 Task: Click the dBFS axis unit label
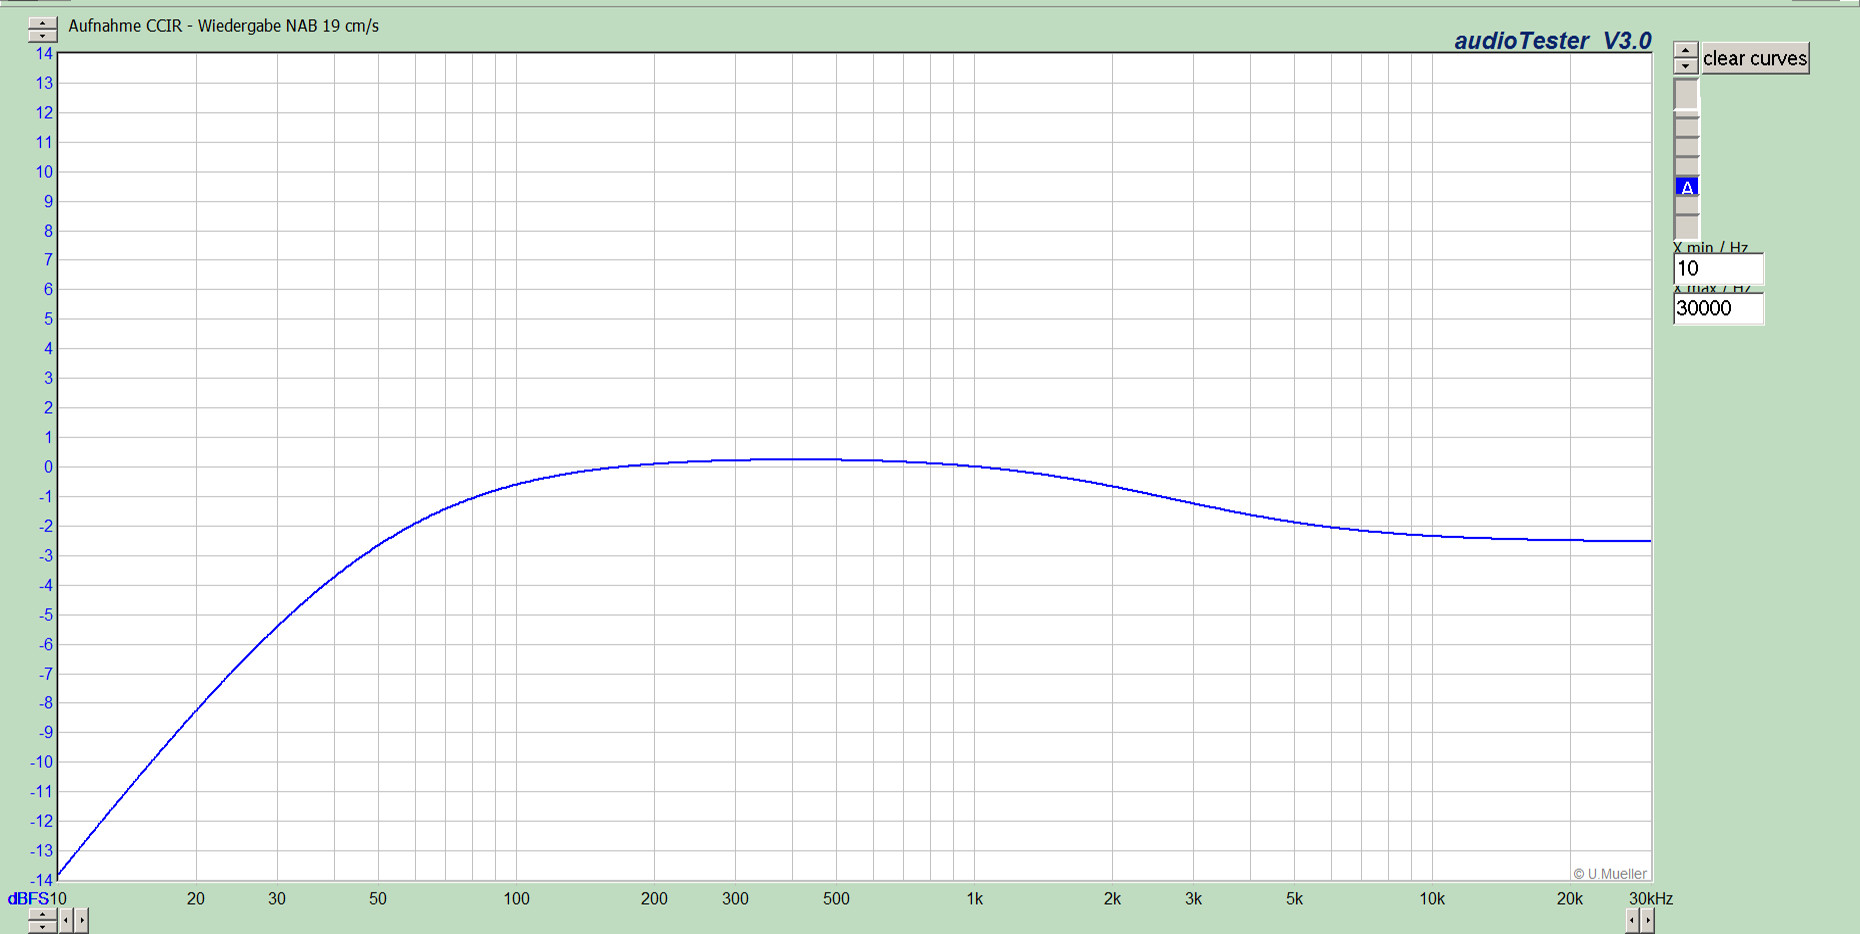point(28,898)
